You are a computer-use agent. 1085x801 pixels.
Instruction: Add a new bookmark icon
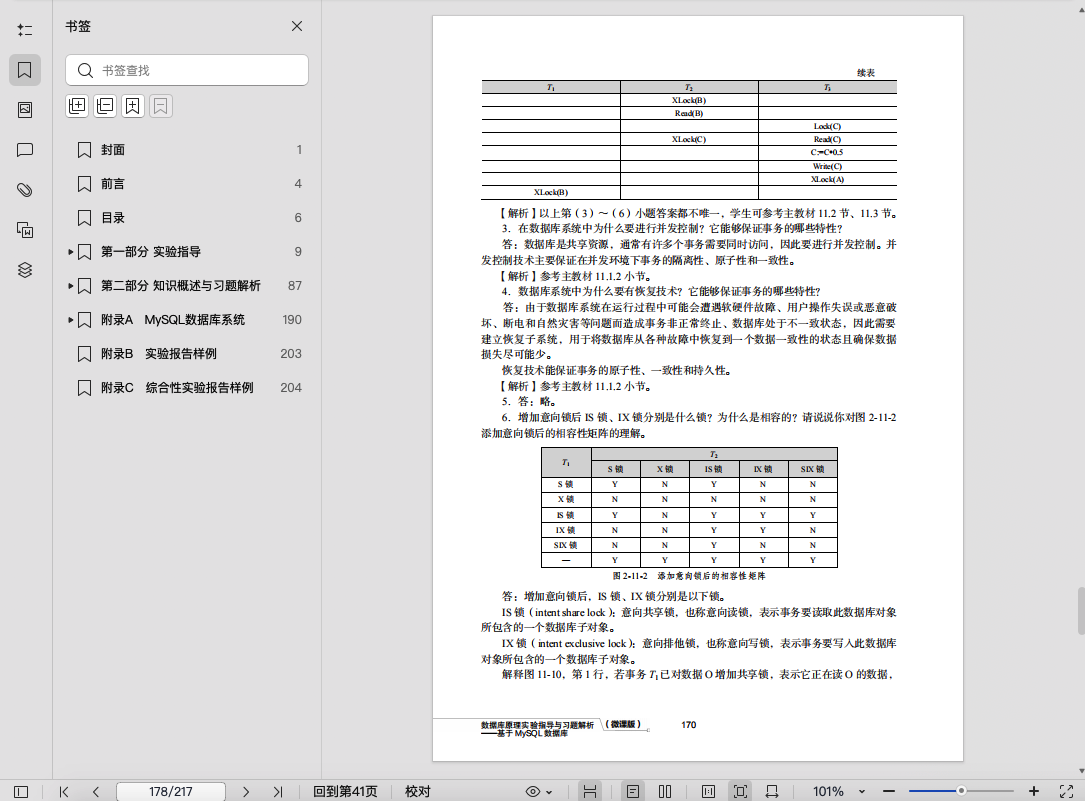pos(133,106)
